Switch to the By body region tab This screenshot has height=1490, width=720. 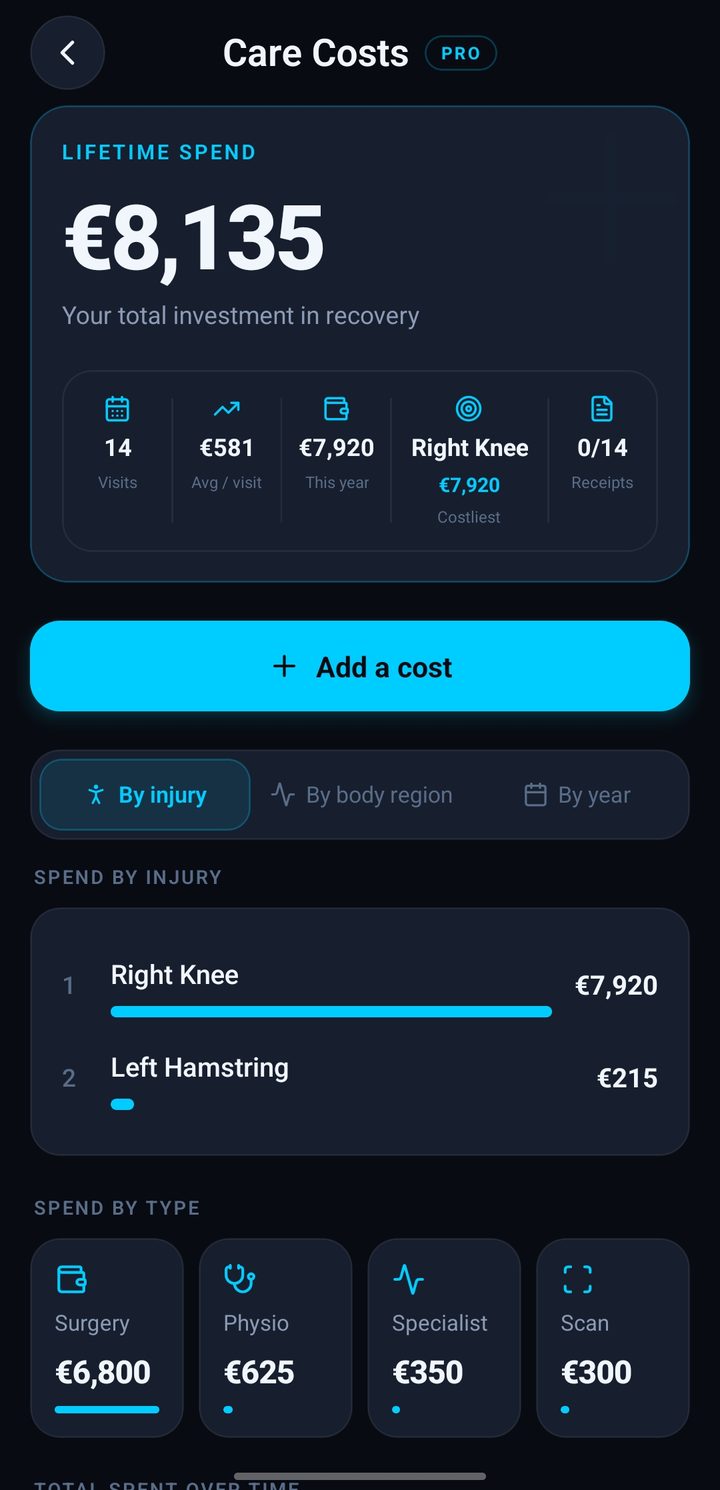[x=362, y=795]
